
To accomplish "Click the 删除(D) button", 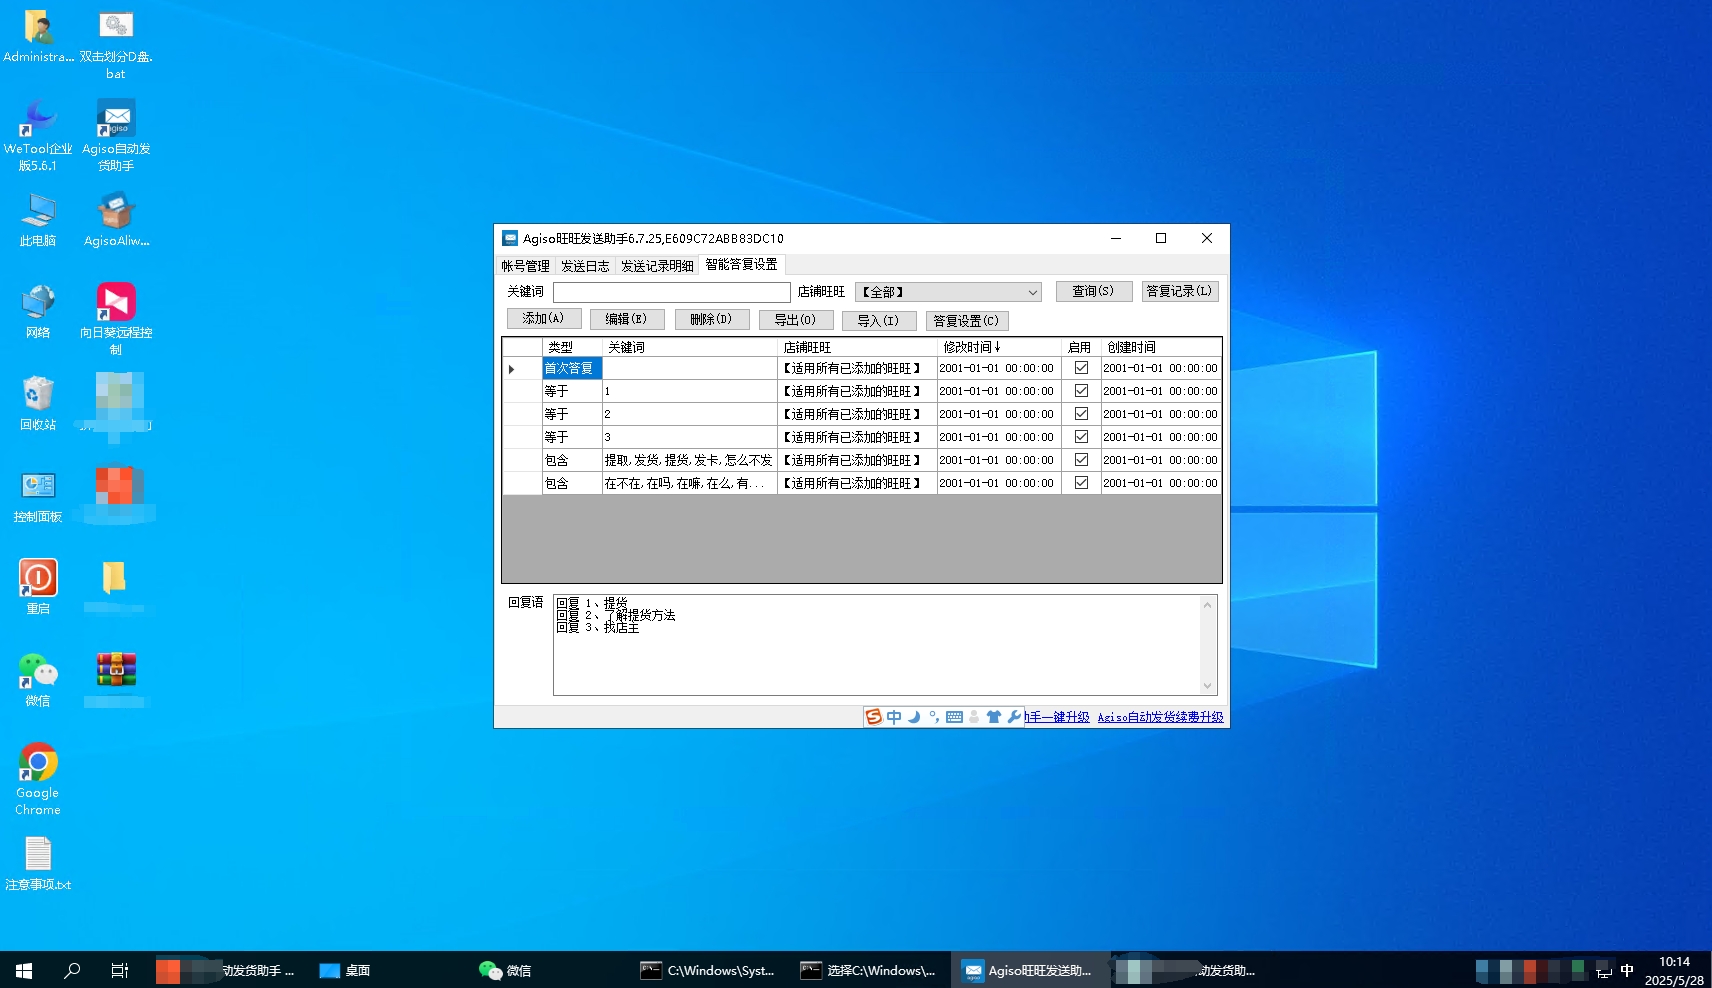I will 712,320.
